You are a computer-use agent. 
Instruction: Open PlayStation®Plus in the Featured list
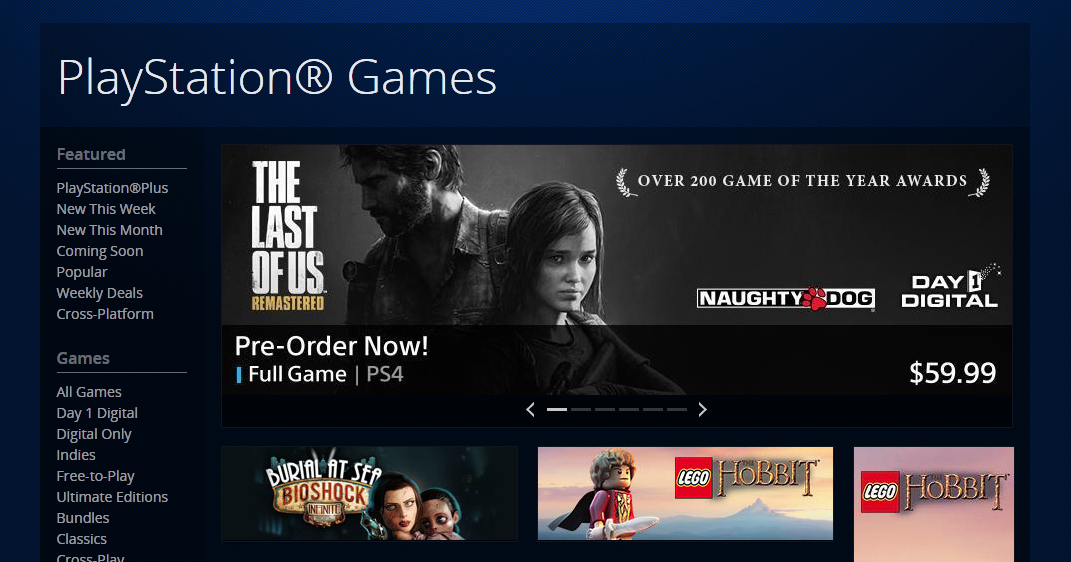[112, 188]
